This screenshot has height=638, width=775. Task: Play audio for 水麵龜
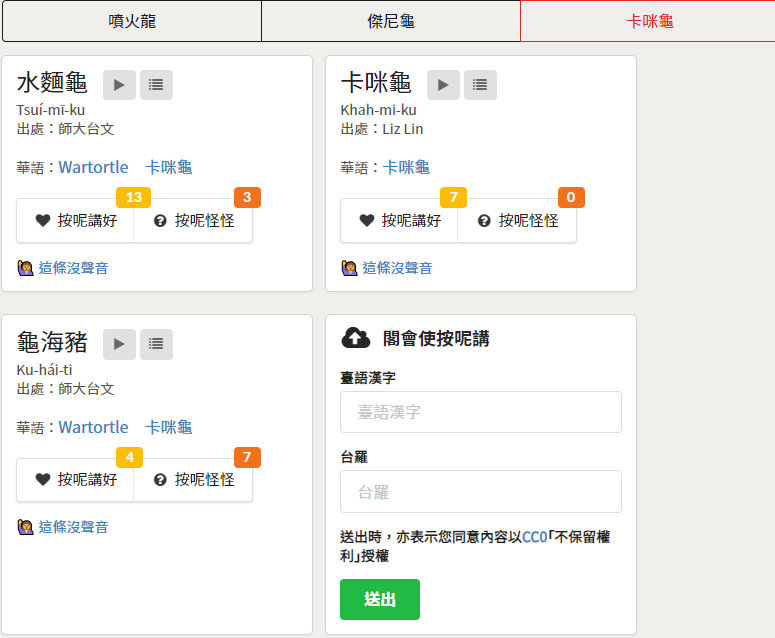pyautogui.click(x=119, y=85)
